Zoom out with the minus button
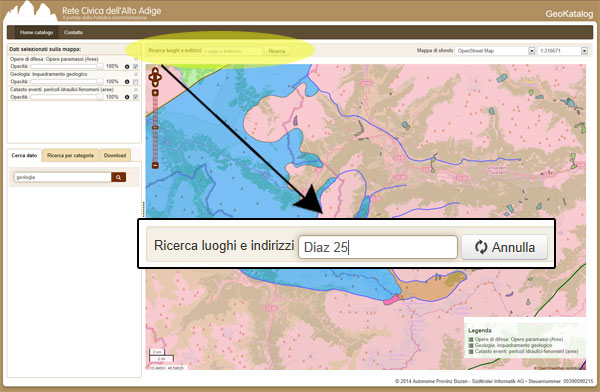 click(x=155, y=165)
